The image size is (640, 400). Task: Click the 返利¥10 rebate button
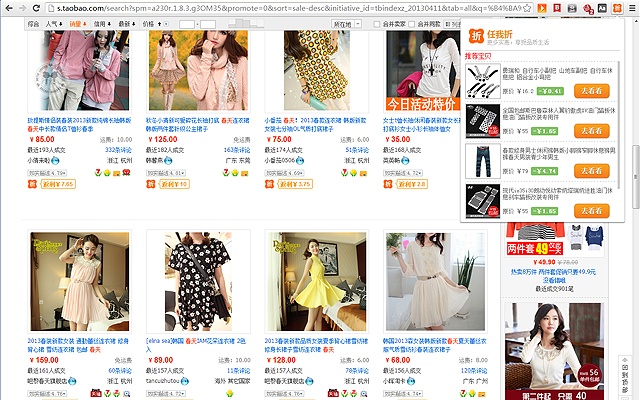click(174, 184)
